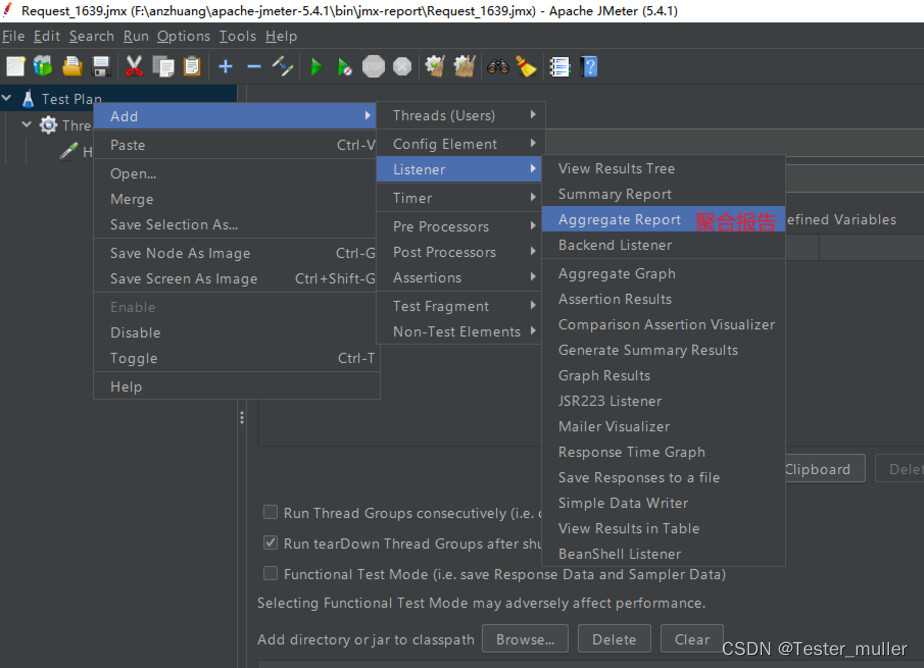Choose Aggregate Report listener

(664, 220)
